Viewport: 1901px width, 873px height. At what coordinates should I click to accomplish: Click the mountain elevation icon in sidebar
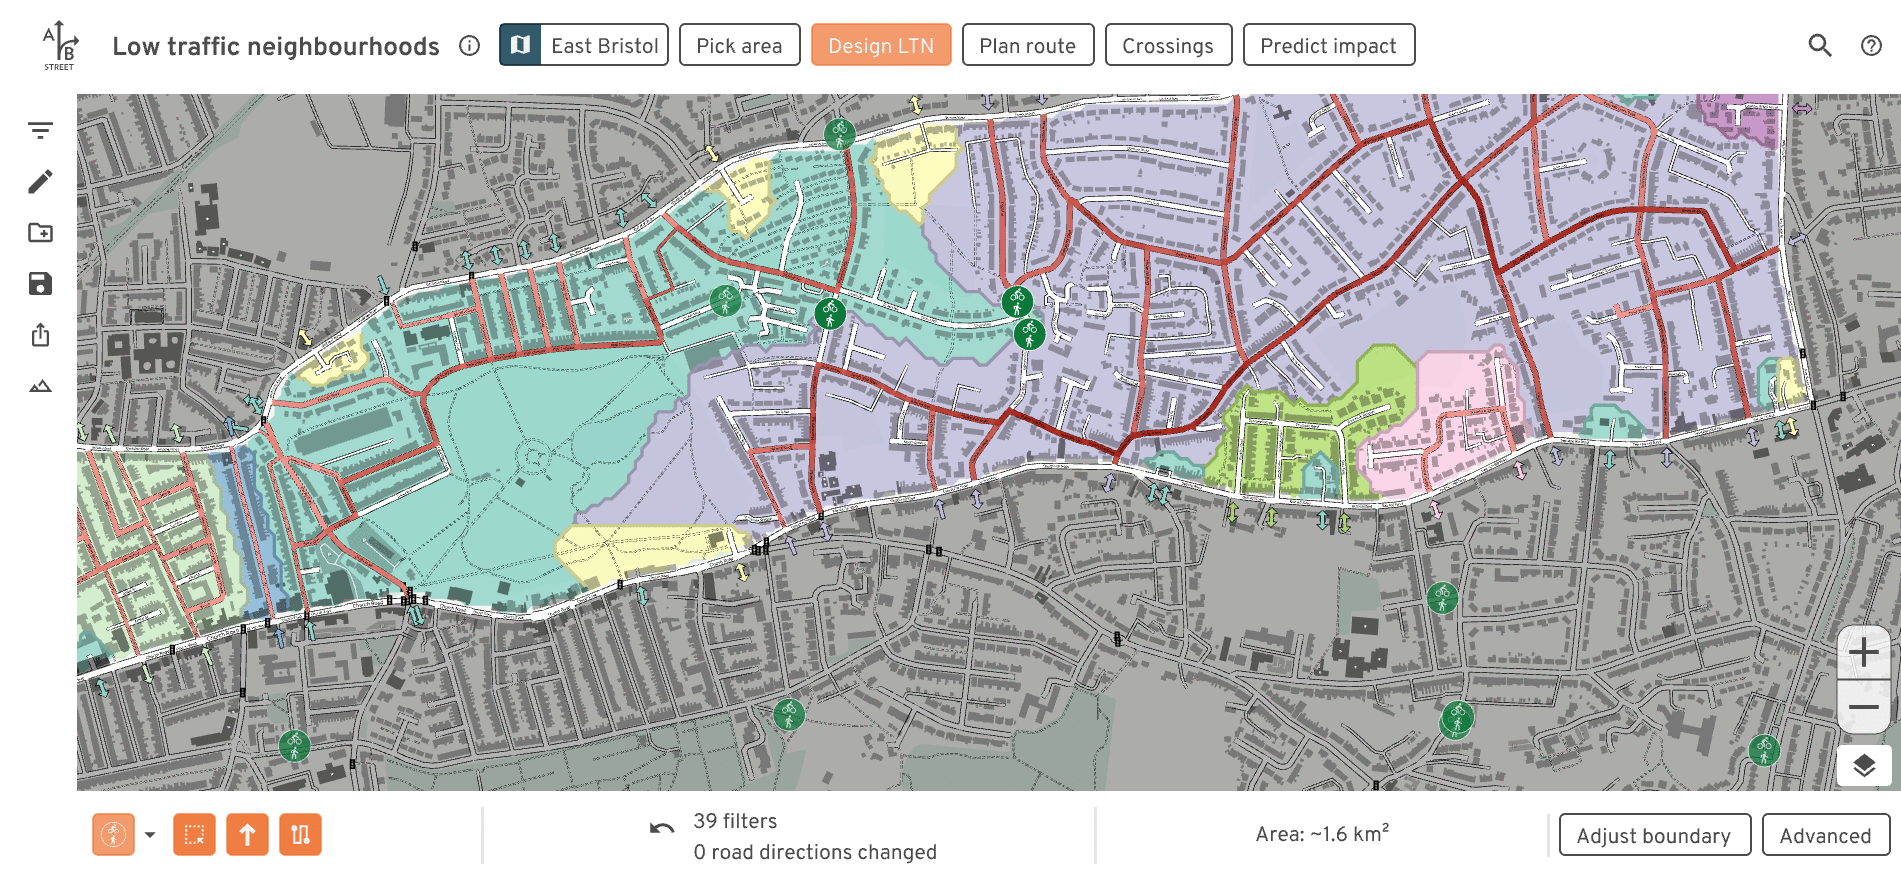tap(40, 386)
